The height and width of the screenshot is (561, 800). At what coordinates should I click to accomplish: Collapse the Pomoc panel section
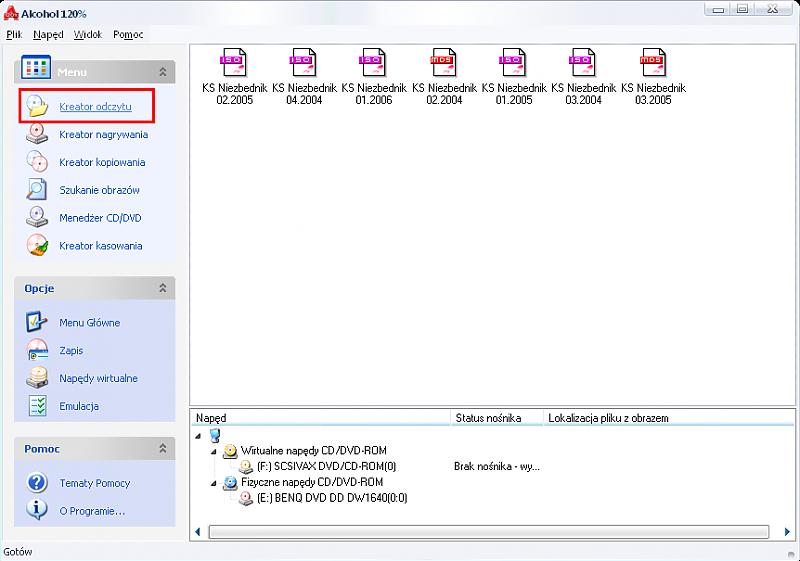point(163,448)
